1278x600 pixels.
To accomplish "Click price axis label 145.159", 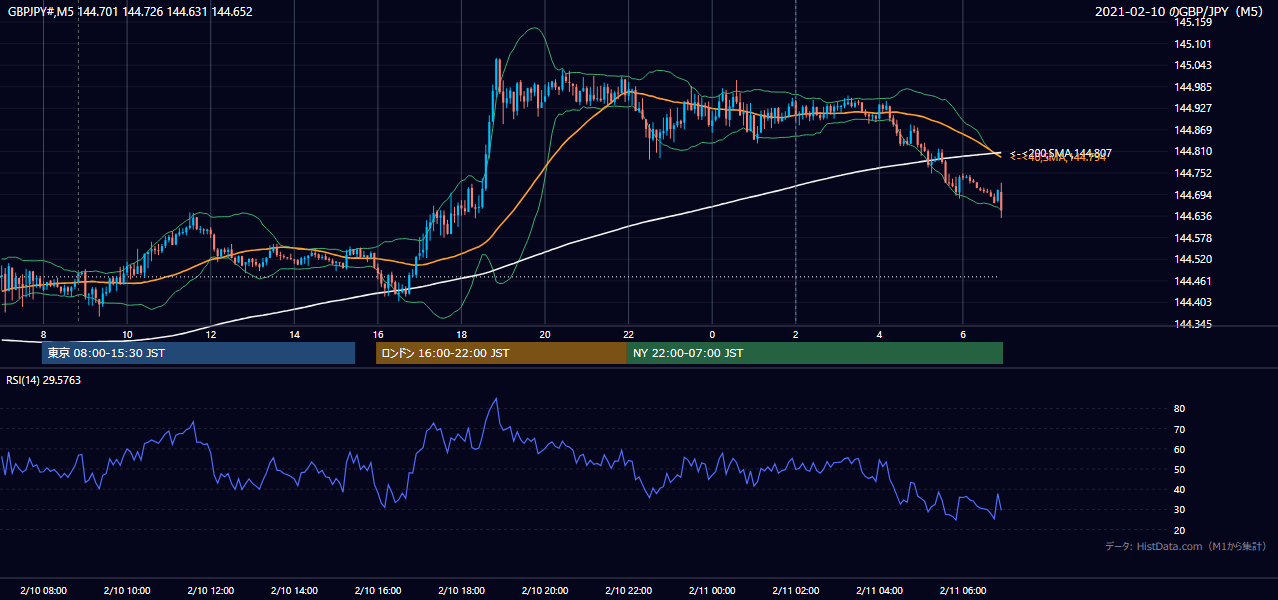I will [x=1193, y=22].
